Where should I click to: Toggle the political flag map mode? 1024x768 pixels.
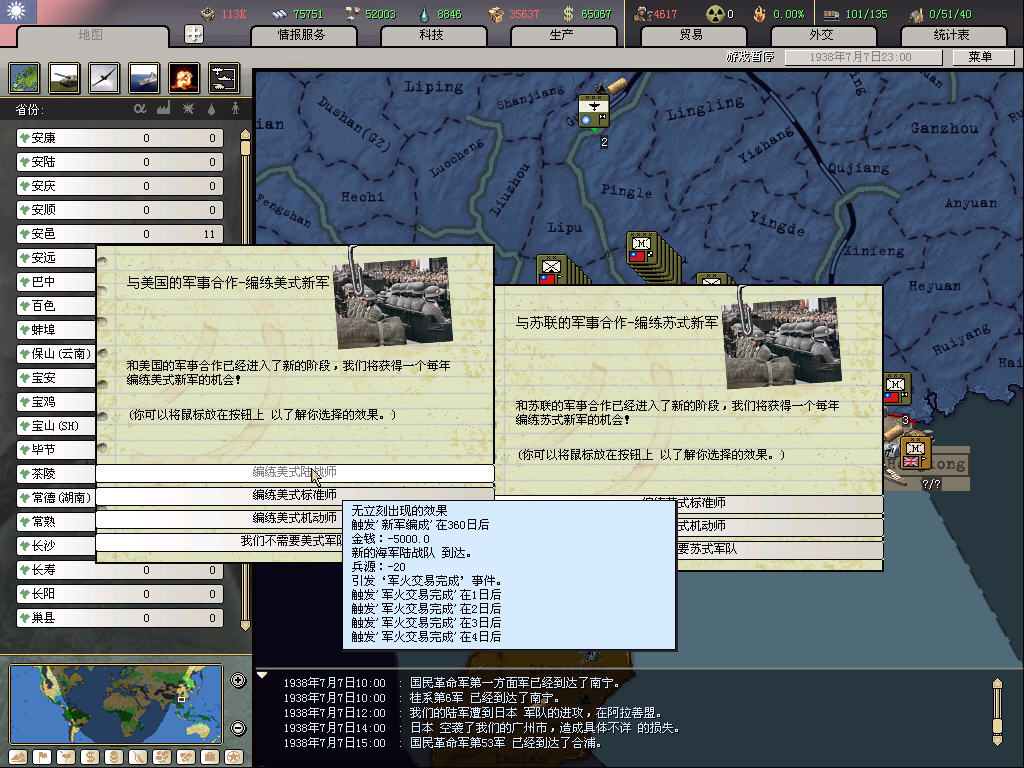pos(40,756)
